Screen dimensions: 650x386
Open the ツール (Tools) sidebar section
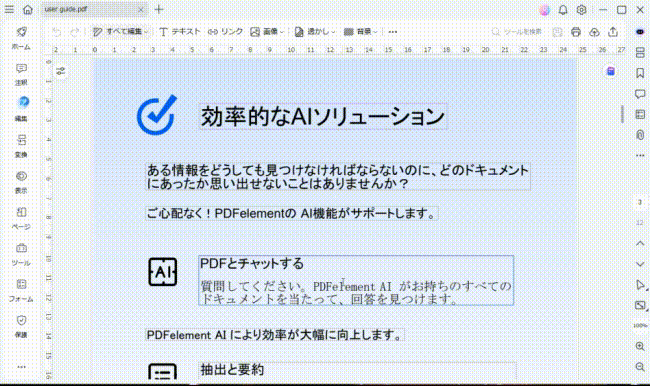21,254
